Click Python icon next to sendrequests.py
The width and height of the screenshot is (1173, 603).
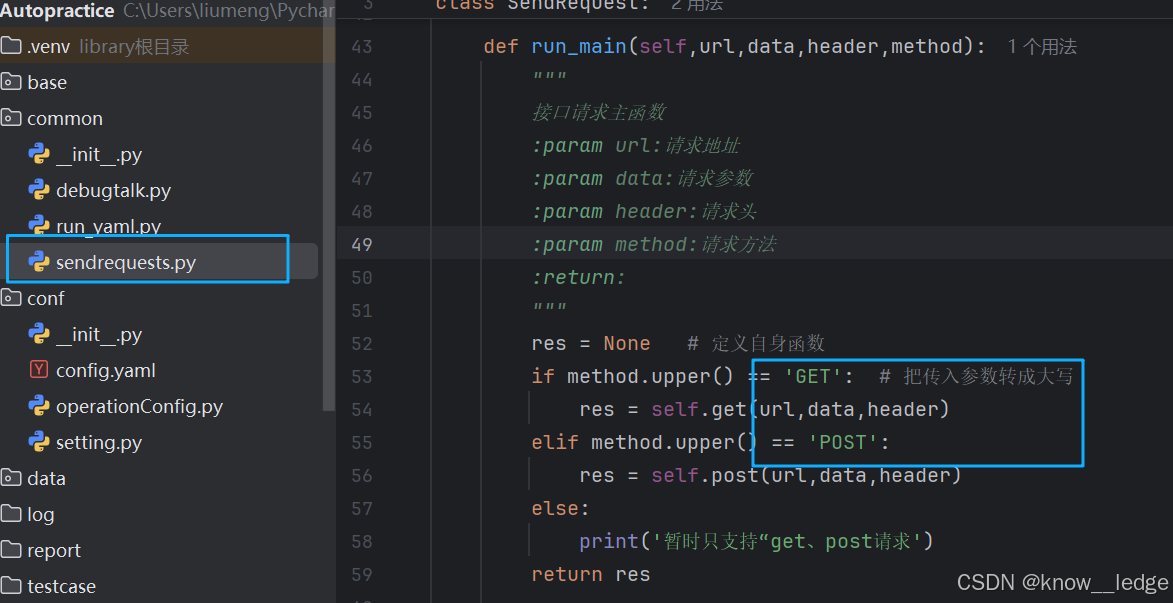click(x=39, y=262)
